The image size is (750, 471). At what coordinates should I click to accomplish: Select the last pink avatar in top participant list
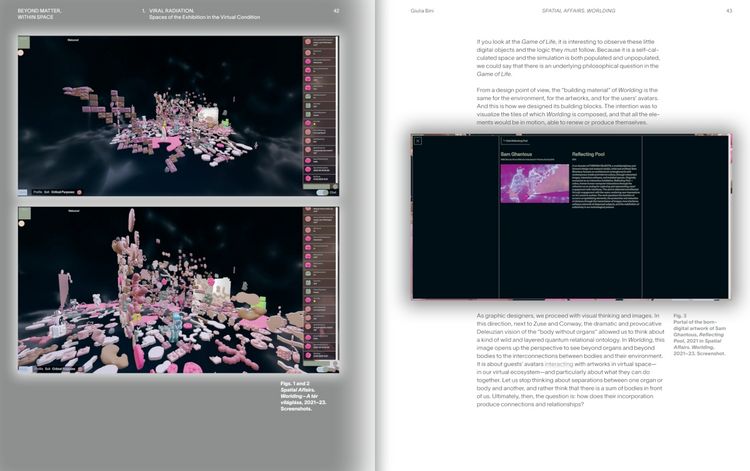click(308, 178)
